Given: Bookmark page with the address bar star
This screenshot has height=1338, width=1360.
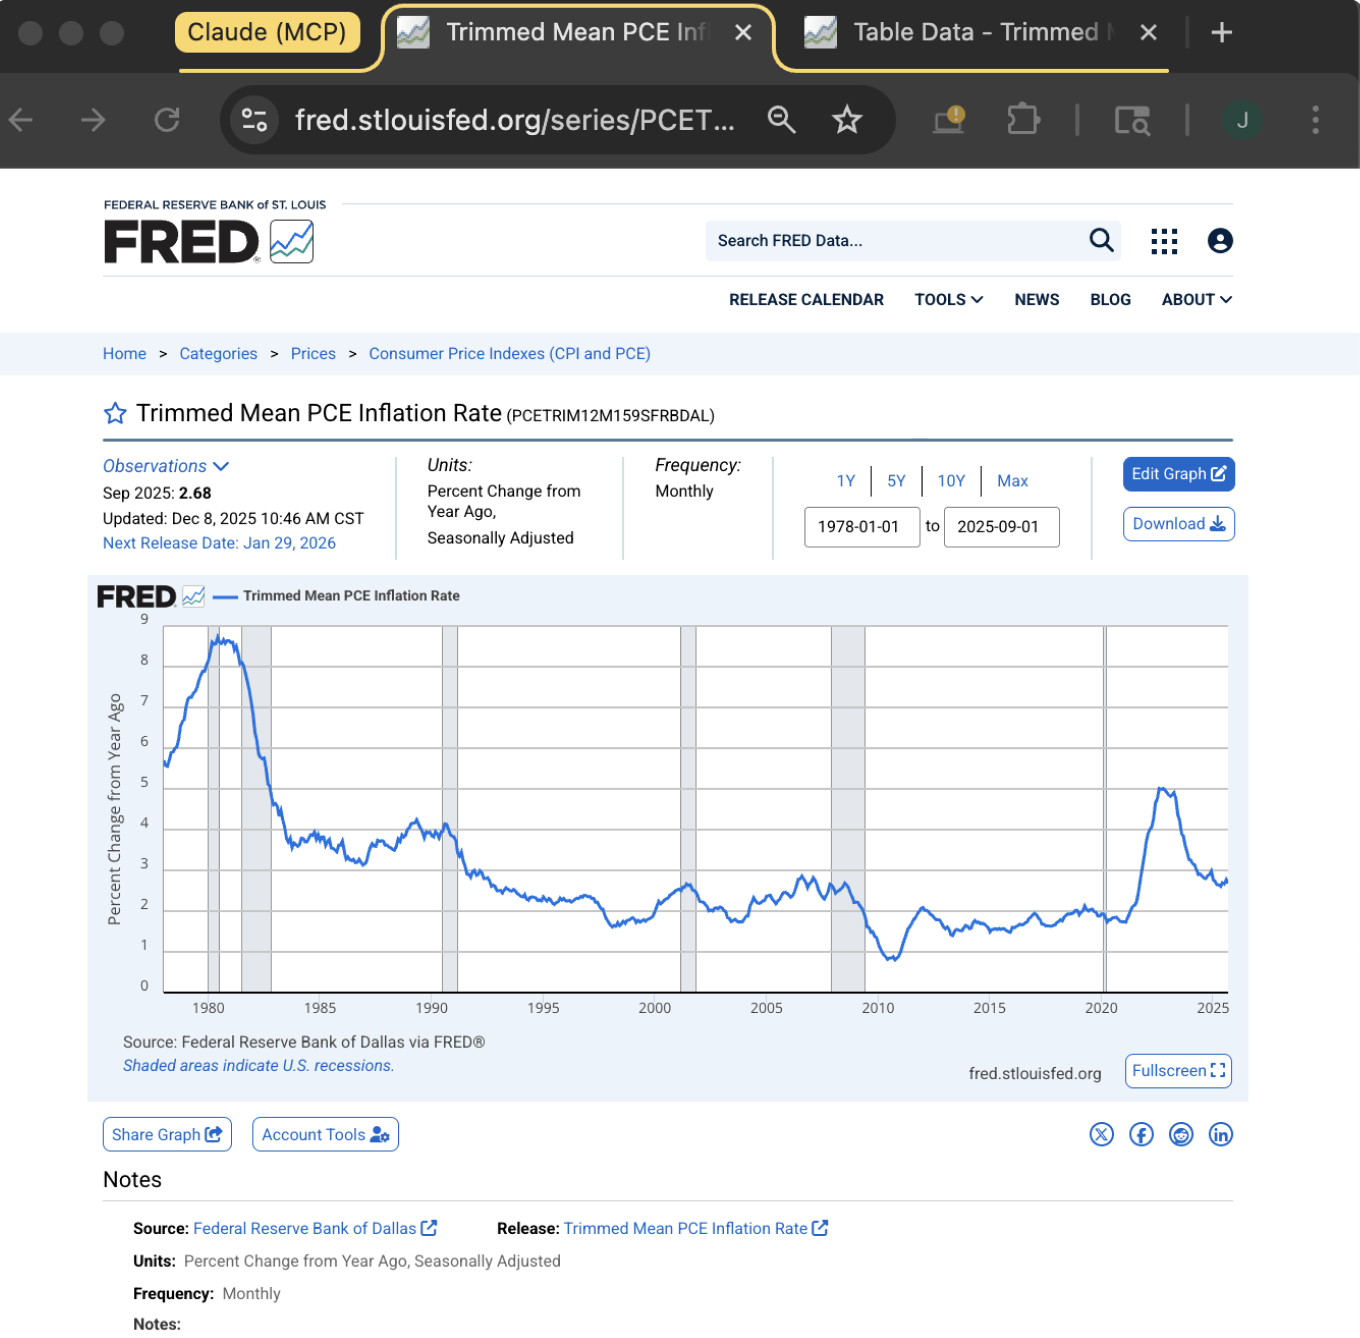Looking at the screenshot, I should pos(847,120).
